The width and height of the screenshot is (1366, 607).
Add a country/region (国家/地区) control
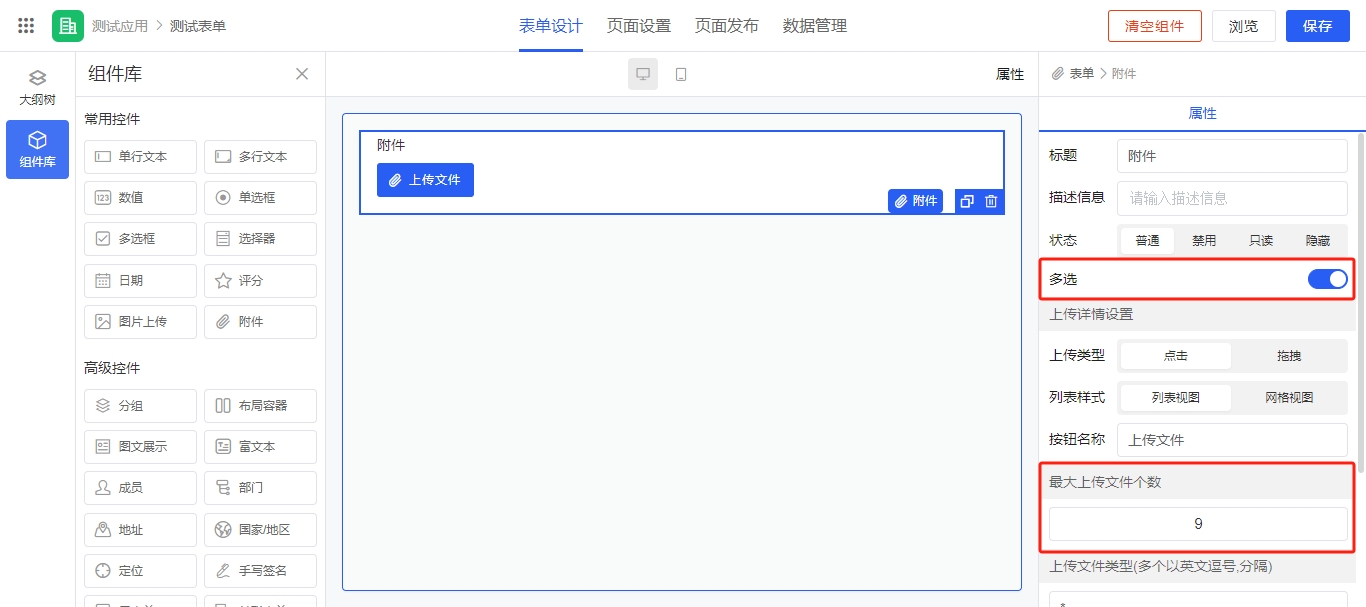coord(260,530)
